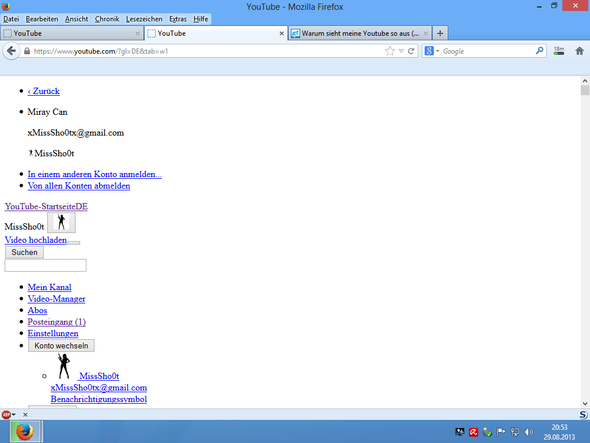Click the xMissSho0tx@gmail.com link
Viewport: 590px width, 443px height.
coord(99,388)
